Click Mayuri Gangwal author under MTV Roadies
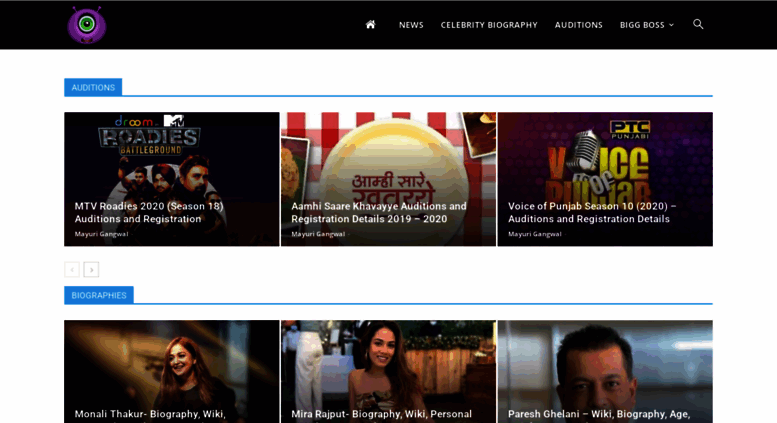 (101, 234)
